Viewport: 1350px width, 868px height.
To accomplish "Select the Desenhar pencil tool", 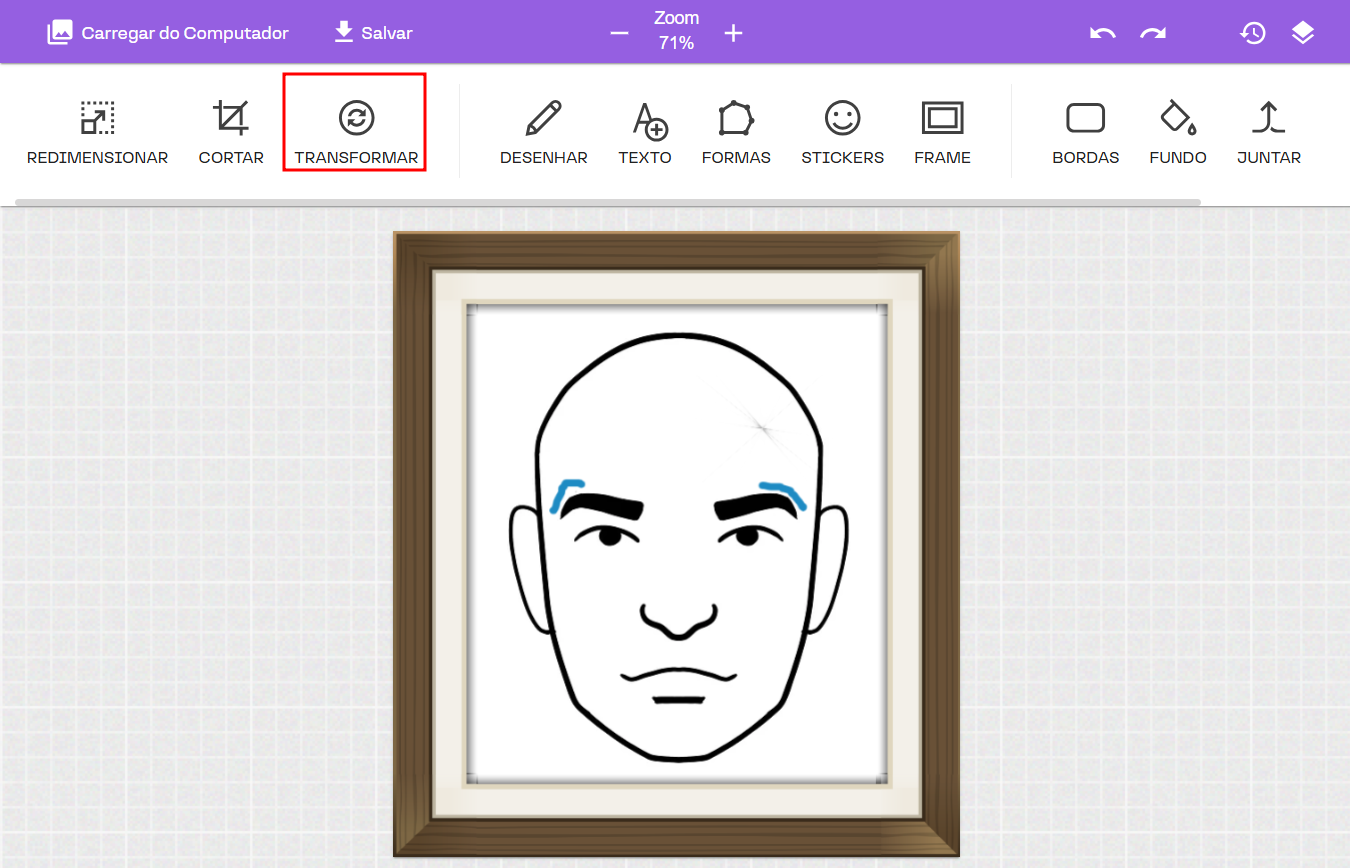I will click(543, 131).
